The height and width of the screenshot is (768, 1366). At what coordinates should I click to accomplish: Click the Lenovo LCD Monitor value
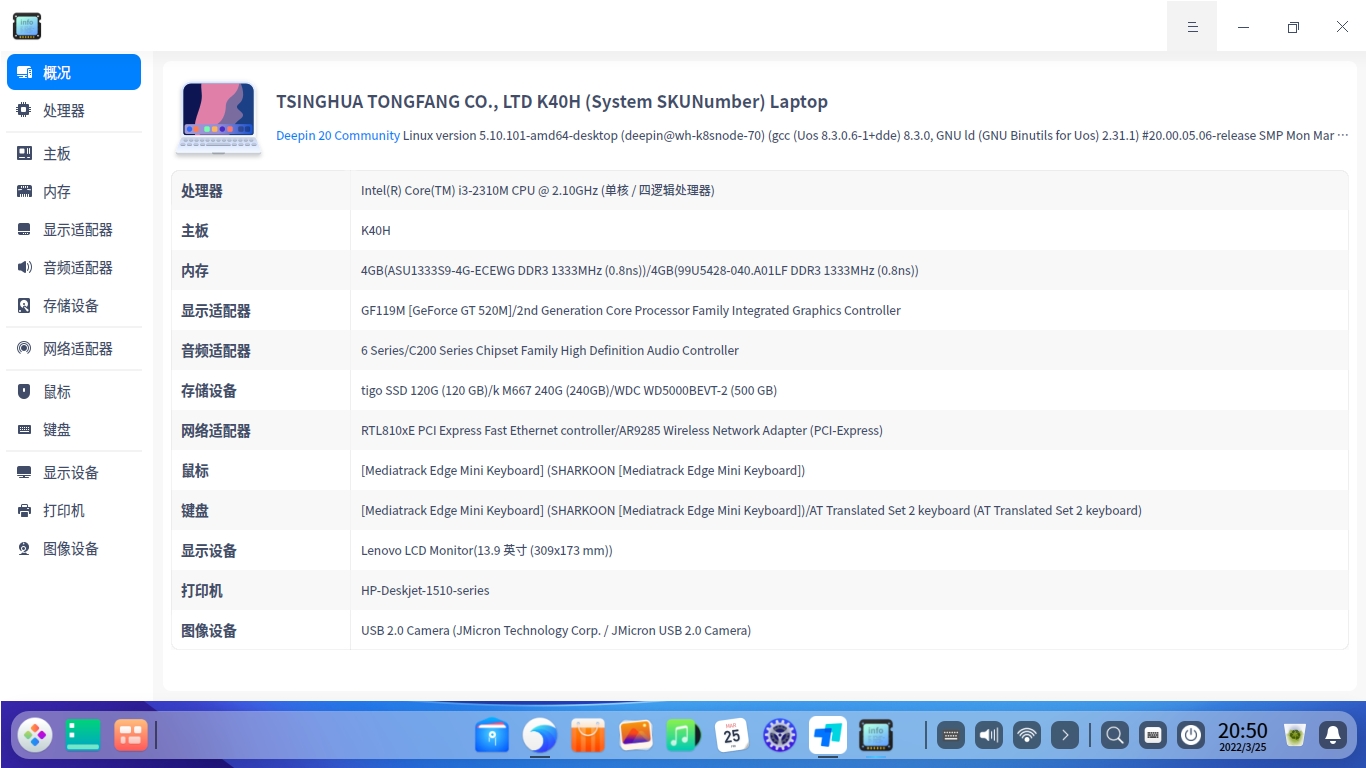487,550
